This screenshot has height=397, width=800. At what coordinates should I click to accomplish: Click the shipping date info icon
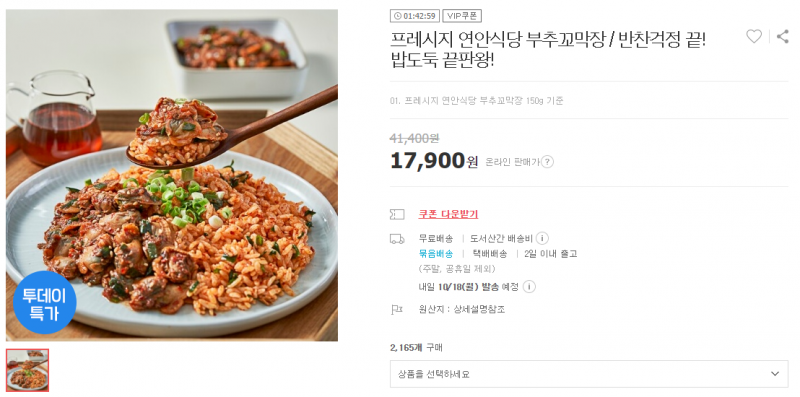tap(529, 287)
